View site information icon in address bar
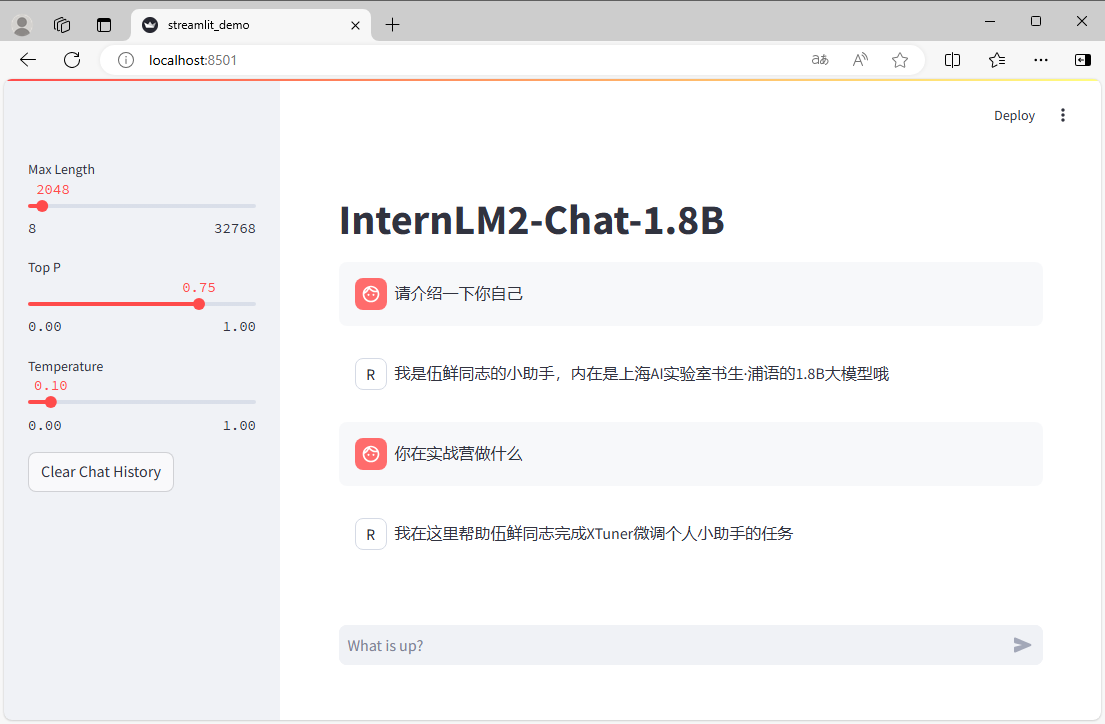Screen dimensions: 1105x724 pos(125,60)
